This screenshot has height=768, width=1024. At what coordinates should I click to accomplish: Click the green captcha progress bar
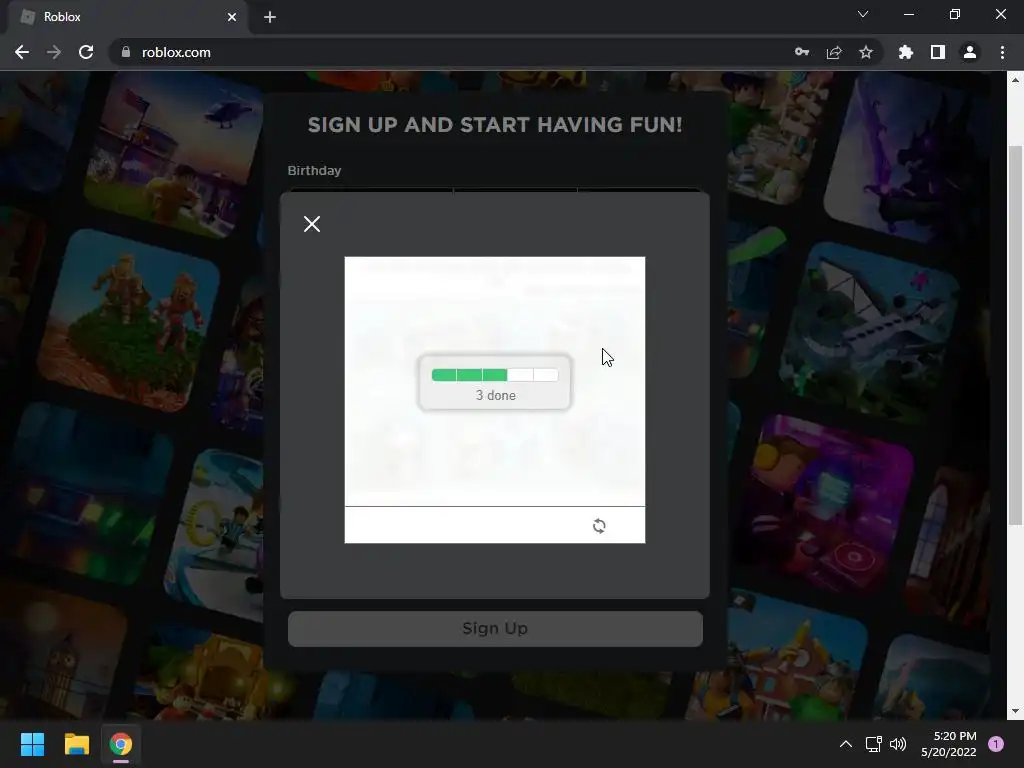coord(495,375)
